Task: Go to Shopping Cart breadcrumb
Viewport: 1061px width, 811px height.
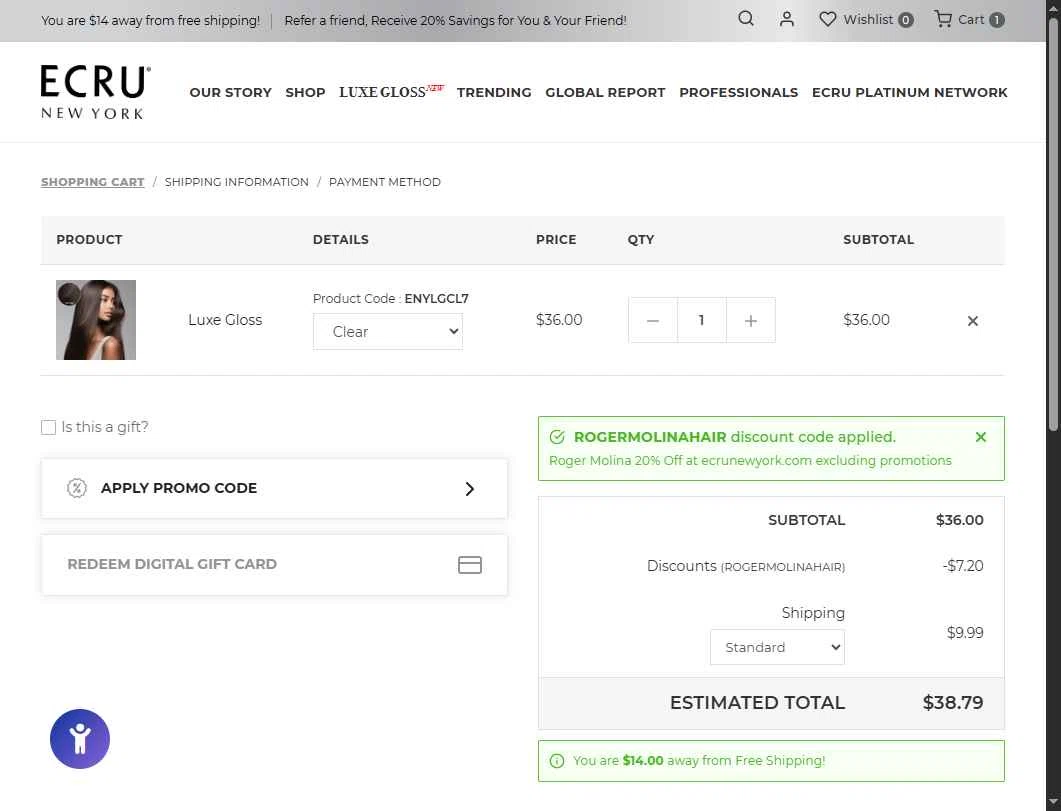Action: 93,182
